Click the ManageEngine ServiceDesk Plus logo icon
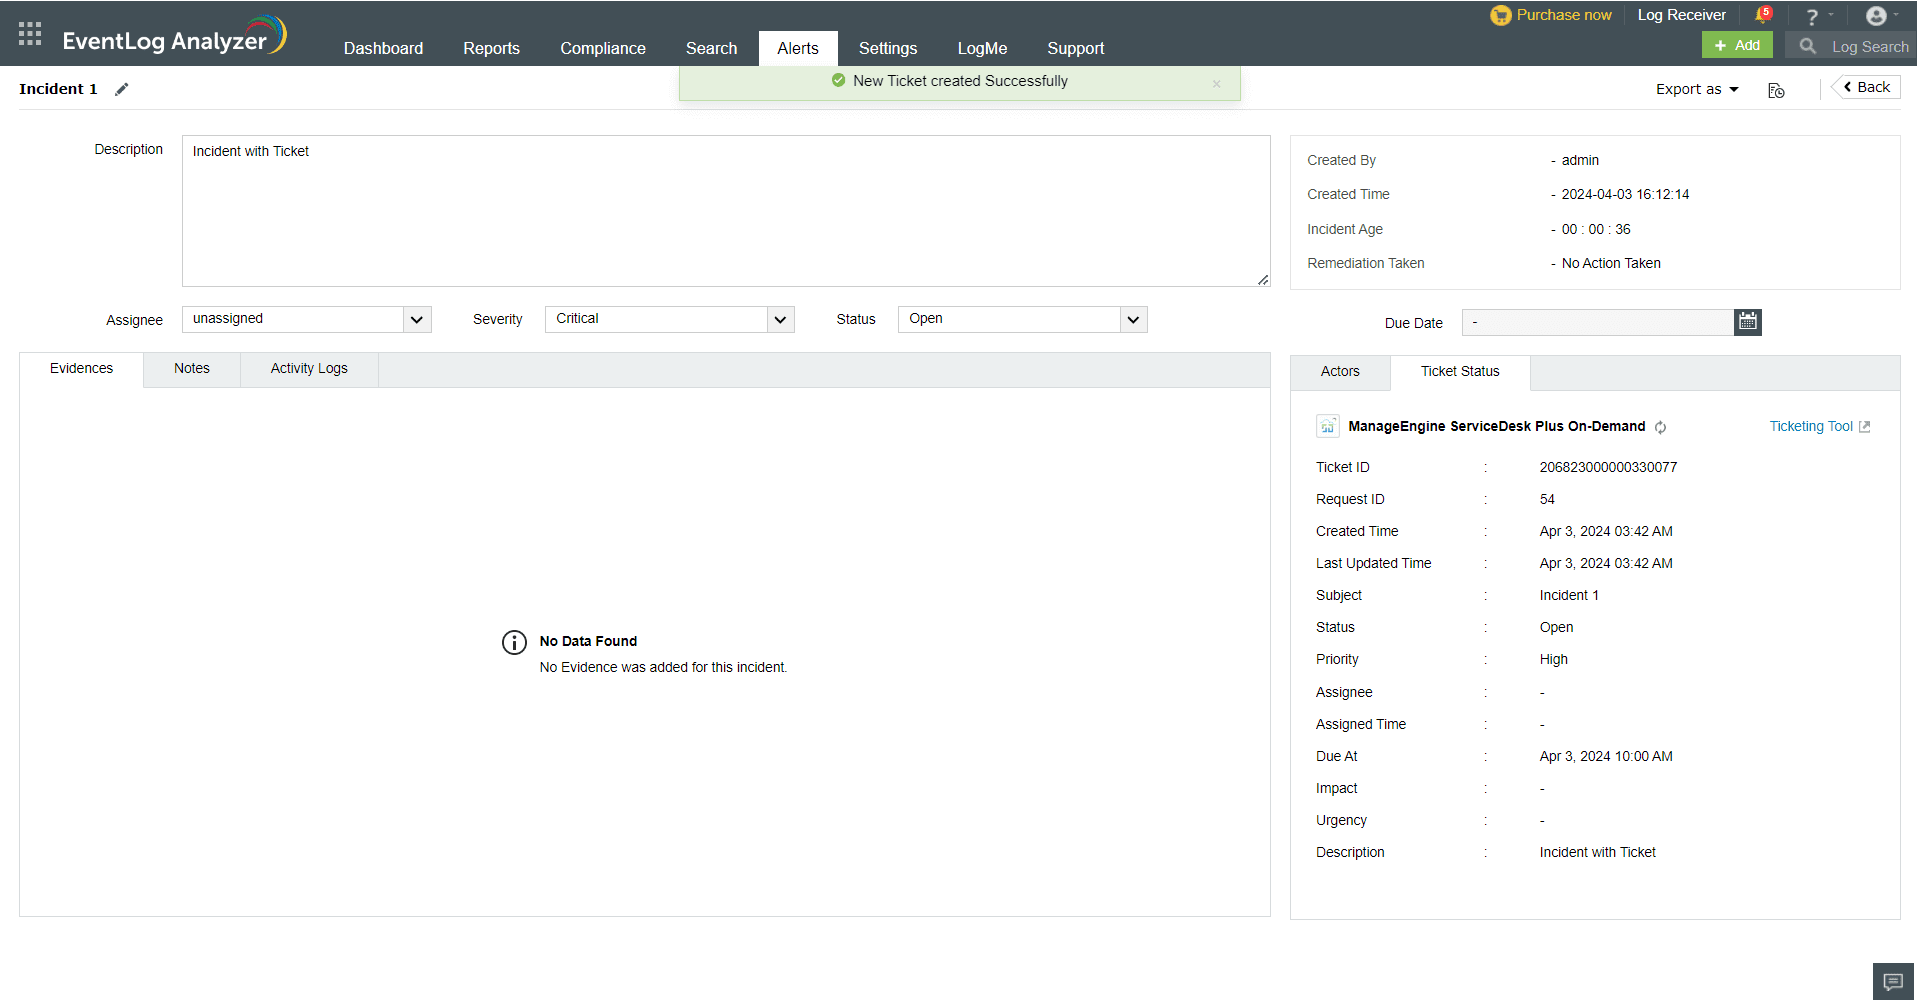 click(x=1327, y=425)
